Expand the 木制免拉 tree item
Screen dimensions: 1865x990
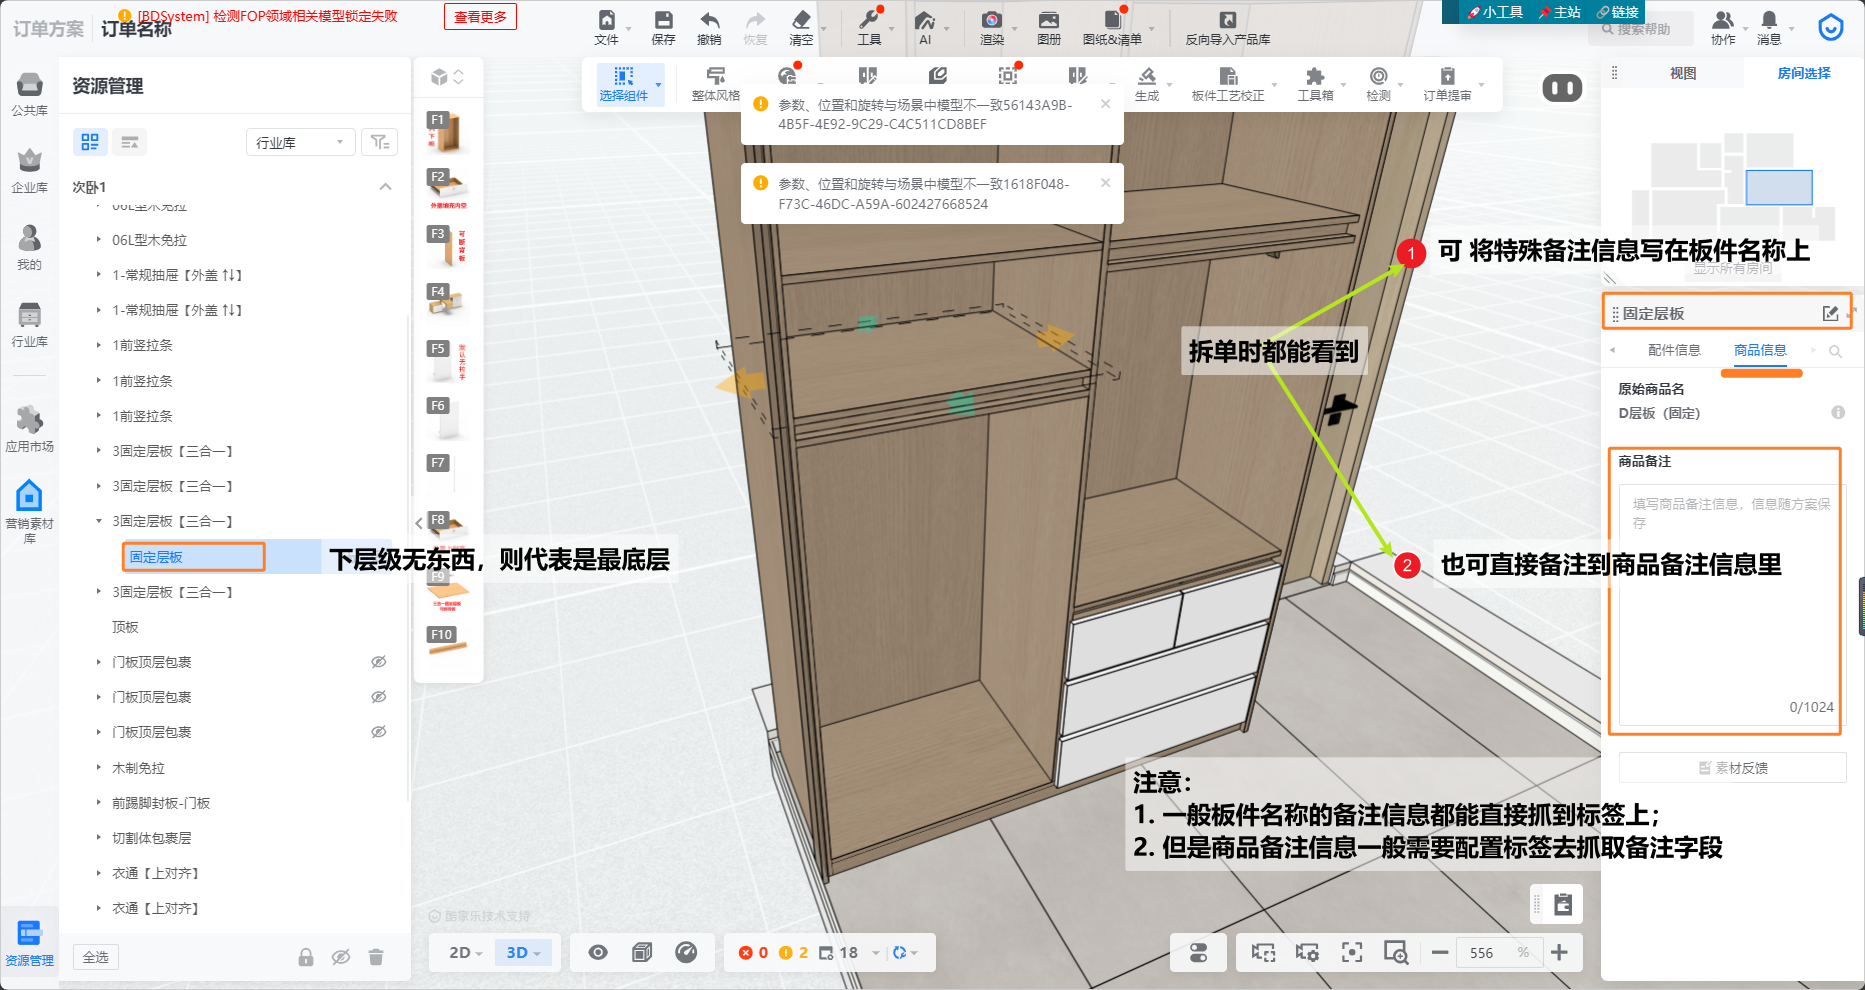(99, 768)
